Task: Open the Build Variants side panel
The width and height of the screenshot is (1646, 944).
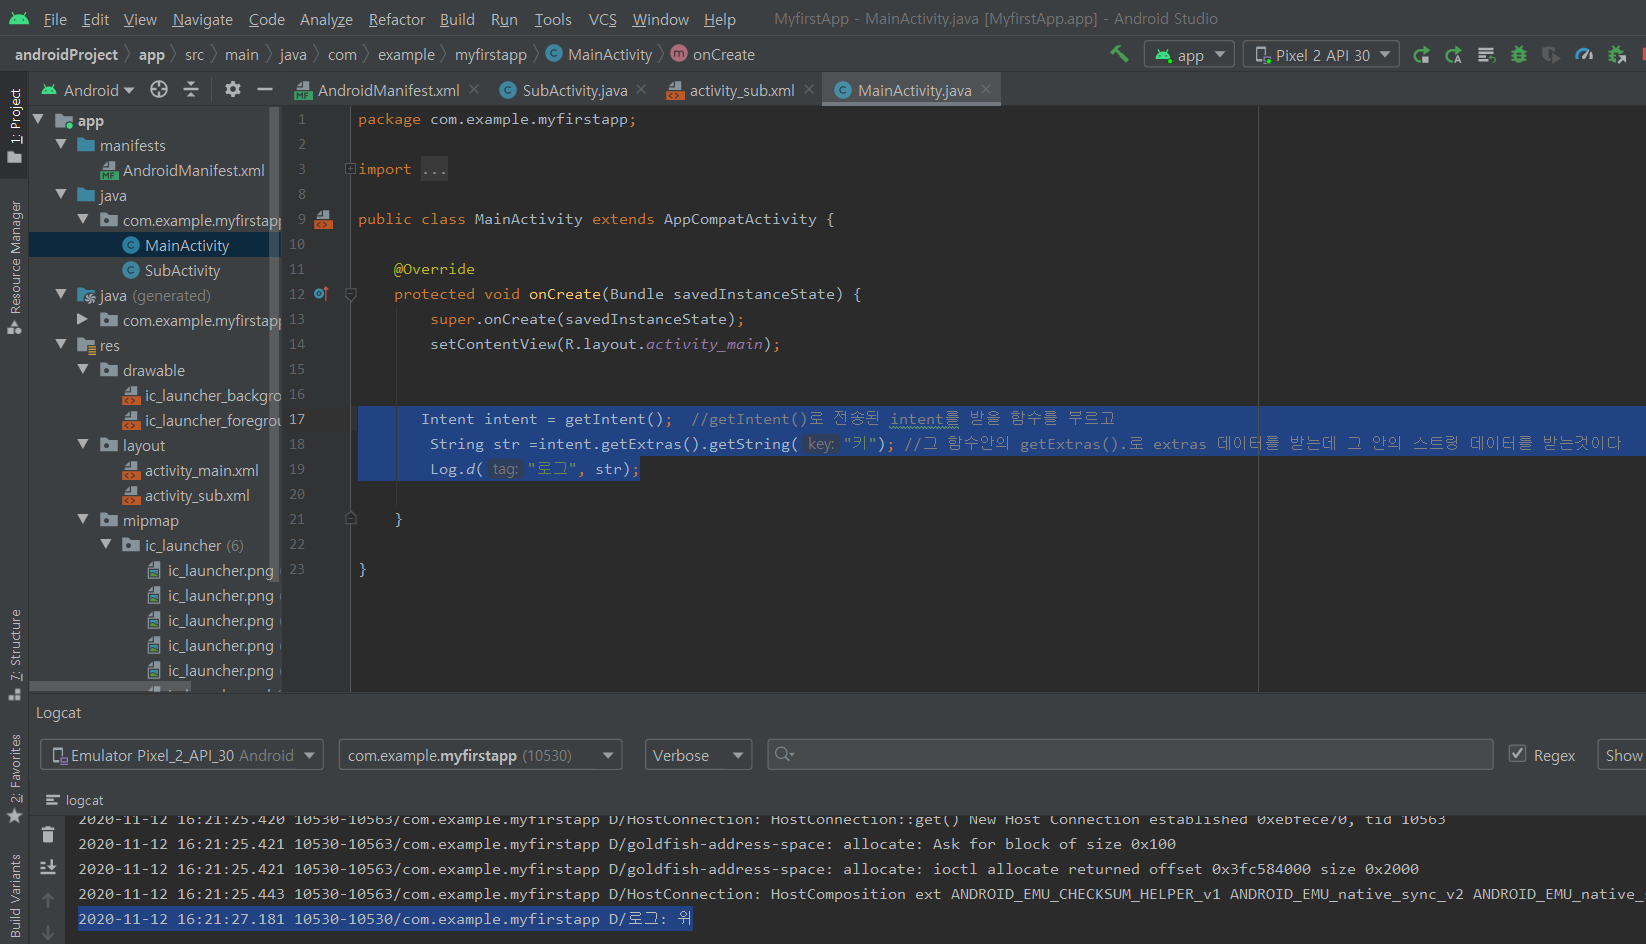Action: pos(15,897)
